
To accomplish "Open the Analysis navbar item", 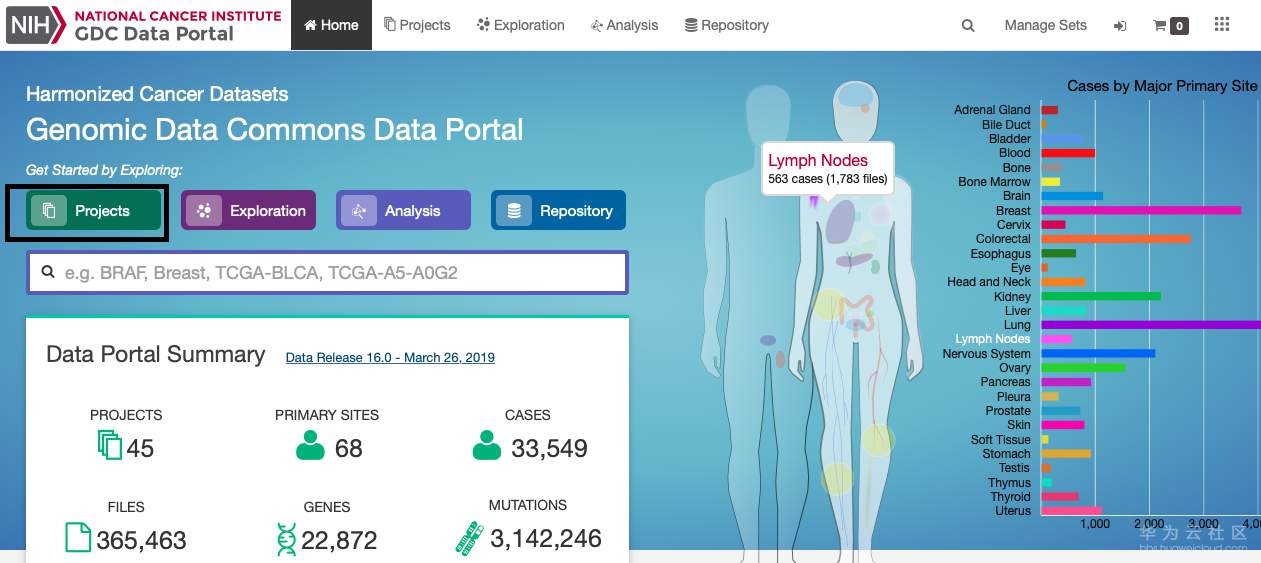I will pyautogui.click(x=624, y=25).
